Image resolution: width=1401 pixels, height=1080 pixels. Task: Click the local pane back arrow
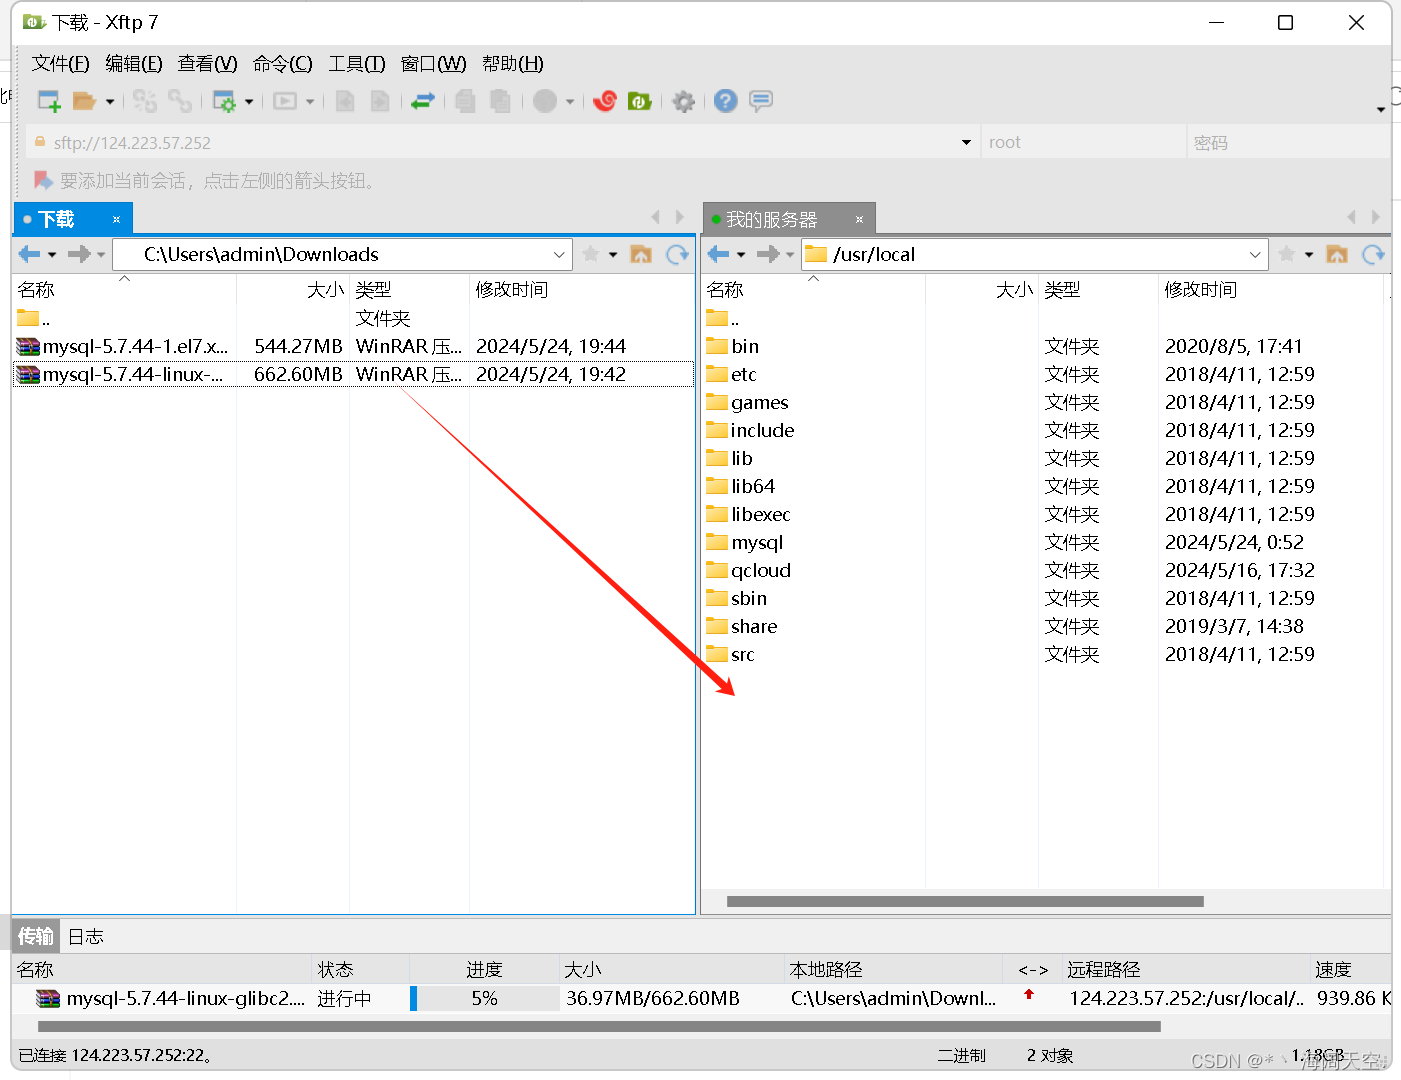pyautogui.click(x=30, y=254)
